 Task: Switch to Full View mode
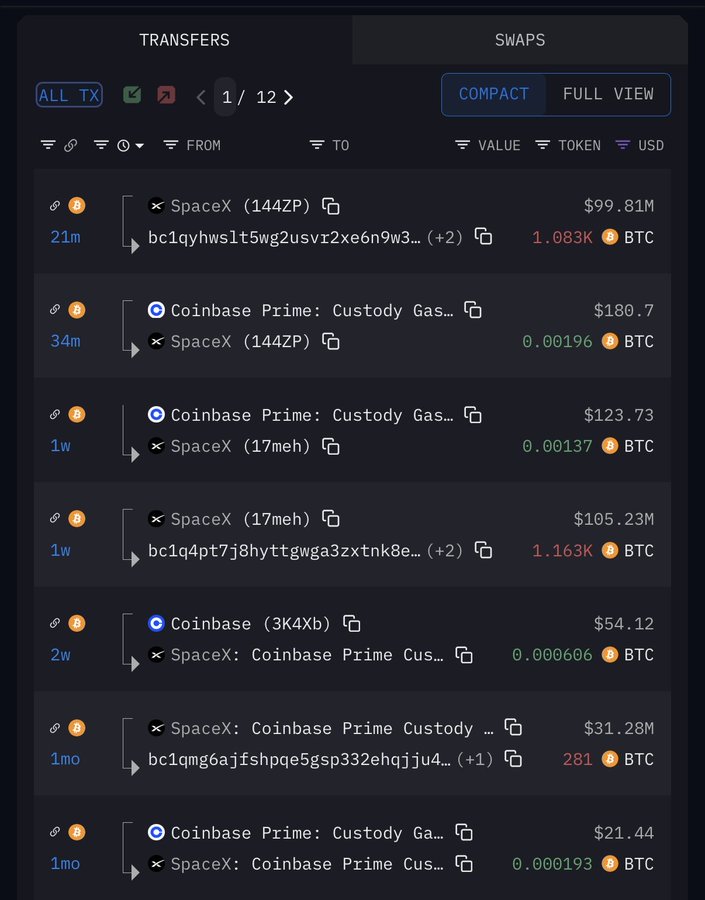tap(608, 94)
